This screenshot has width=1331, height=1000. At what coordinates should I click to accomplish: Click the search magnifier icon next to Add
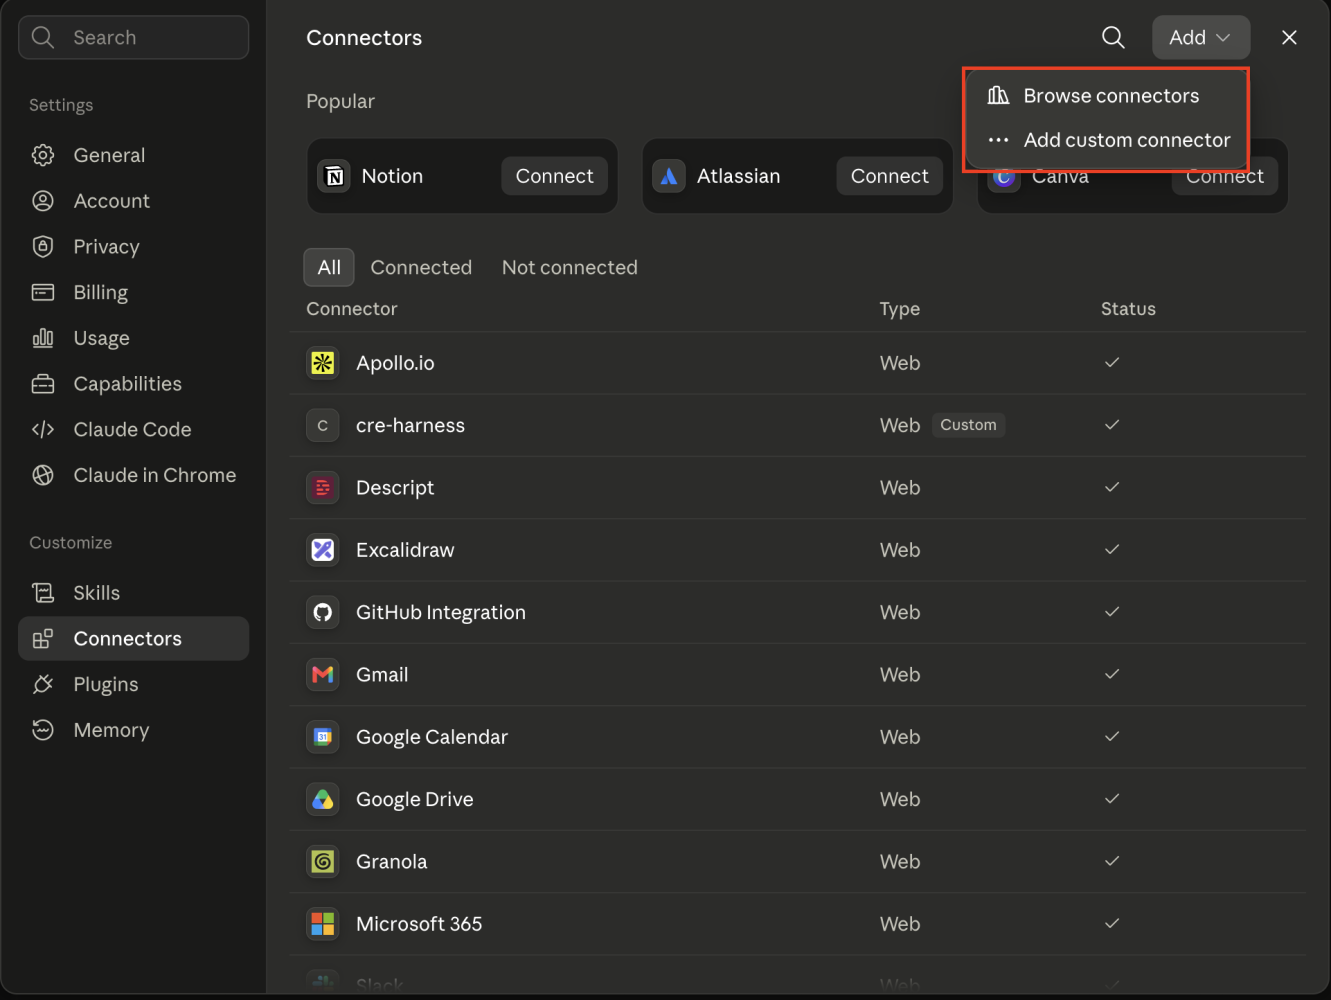(1113, 38)
